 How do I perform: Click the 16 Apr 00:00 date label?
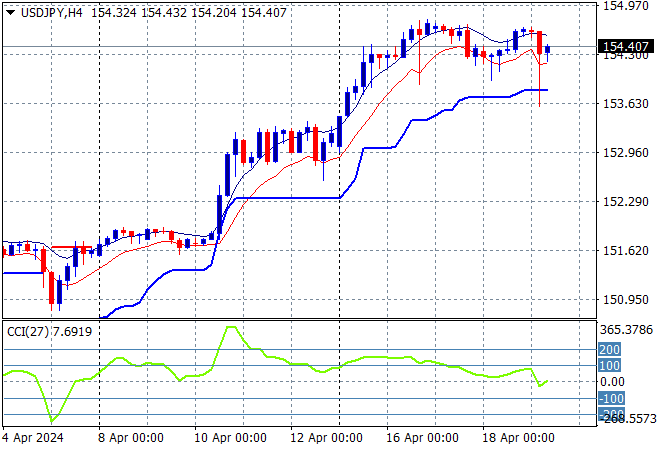[x=422, y=438]
